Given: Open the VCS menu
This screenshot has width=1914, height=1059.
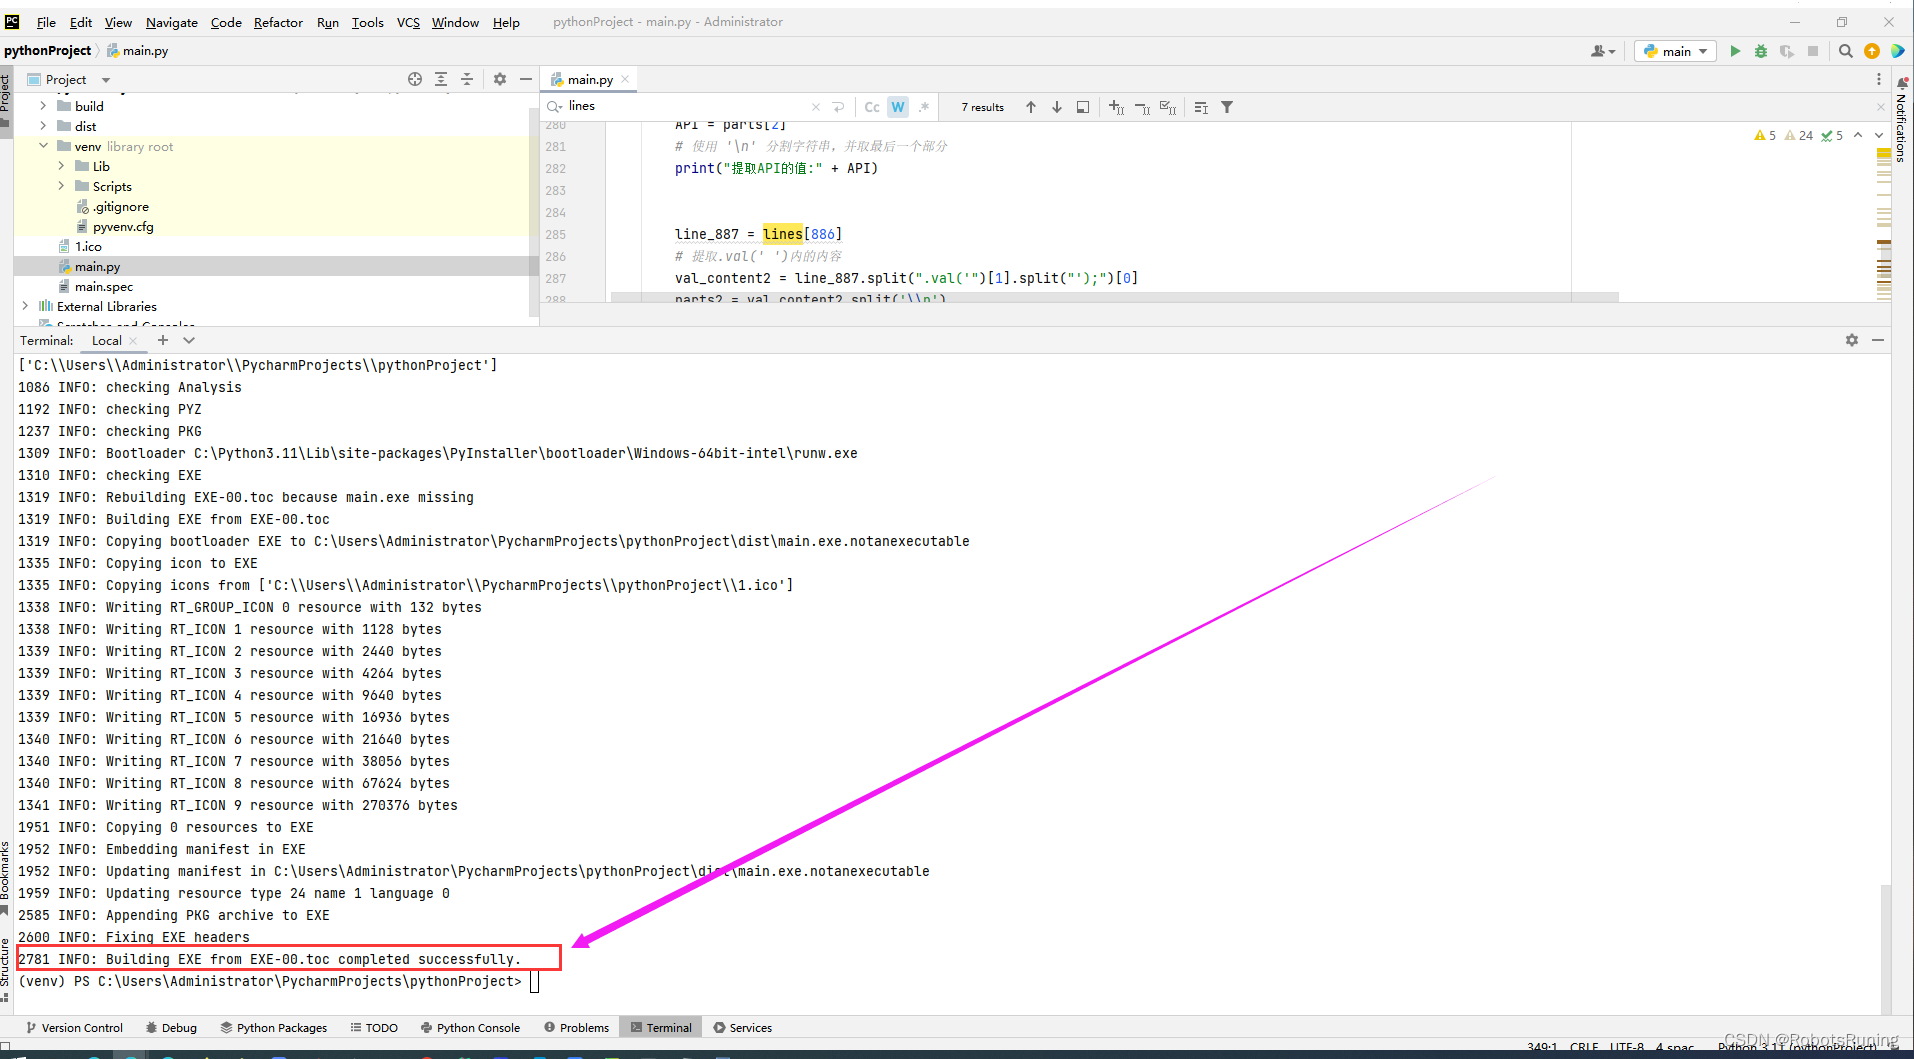Looking at the screenshot, I should pos(408,22).
